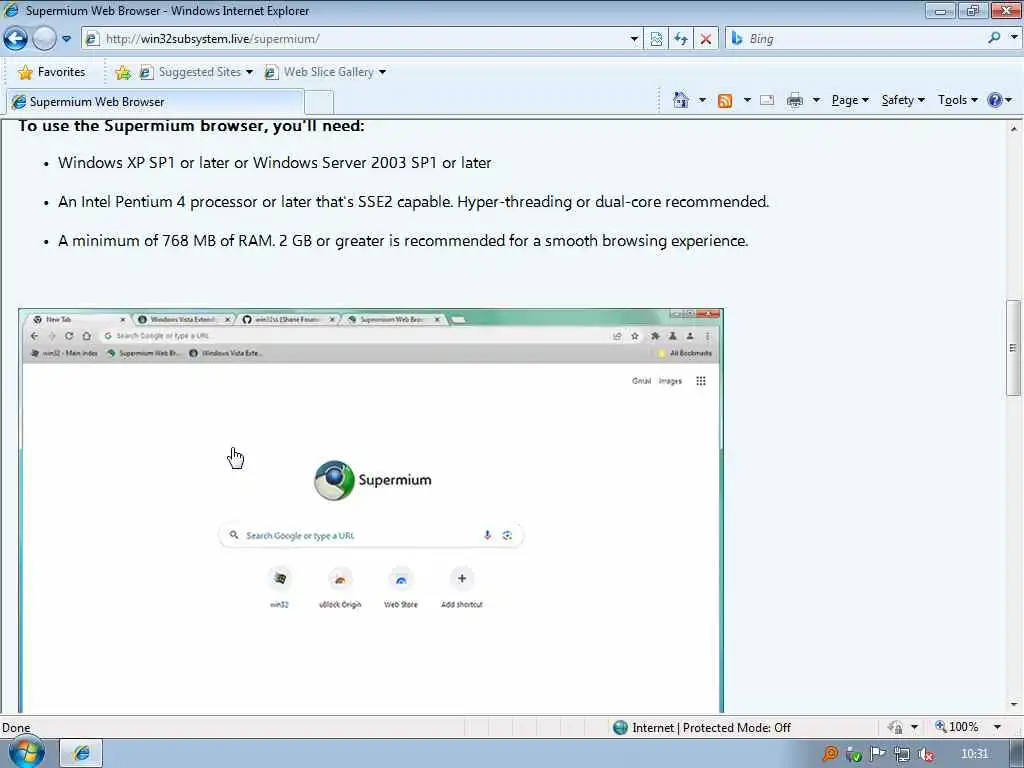Click 'Protected Mode: Off' status text

[737, 728]
